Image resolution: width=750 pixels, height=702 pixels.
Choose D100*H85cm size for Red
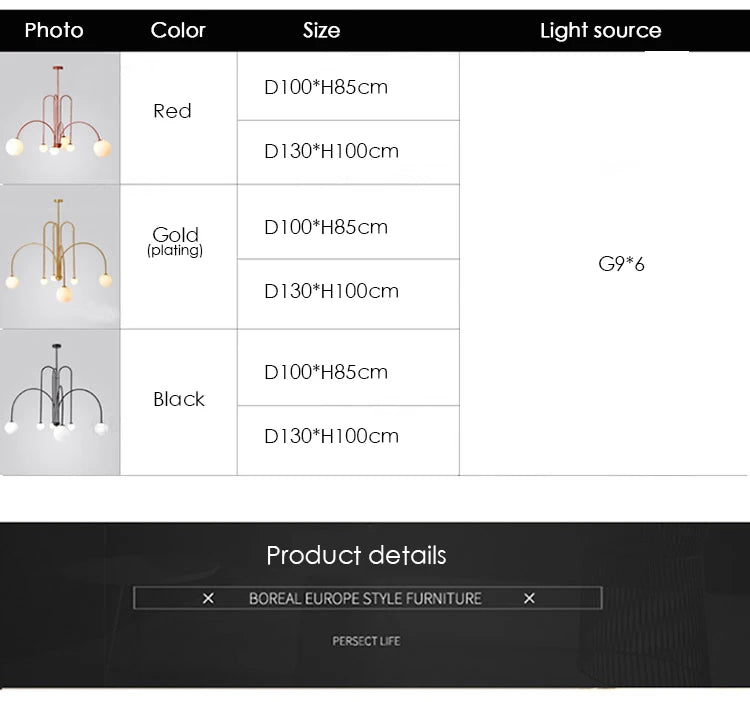pyautogui.click(x=326, y=87)
